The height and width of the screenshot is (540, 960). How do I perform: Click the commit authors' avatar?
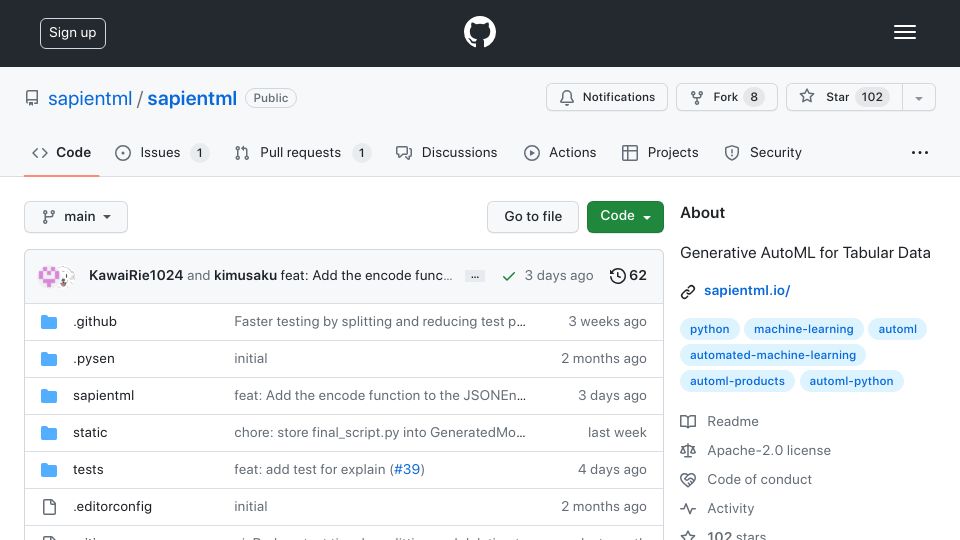[56, 276]
